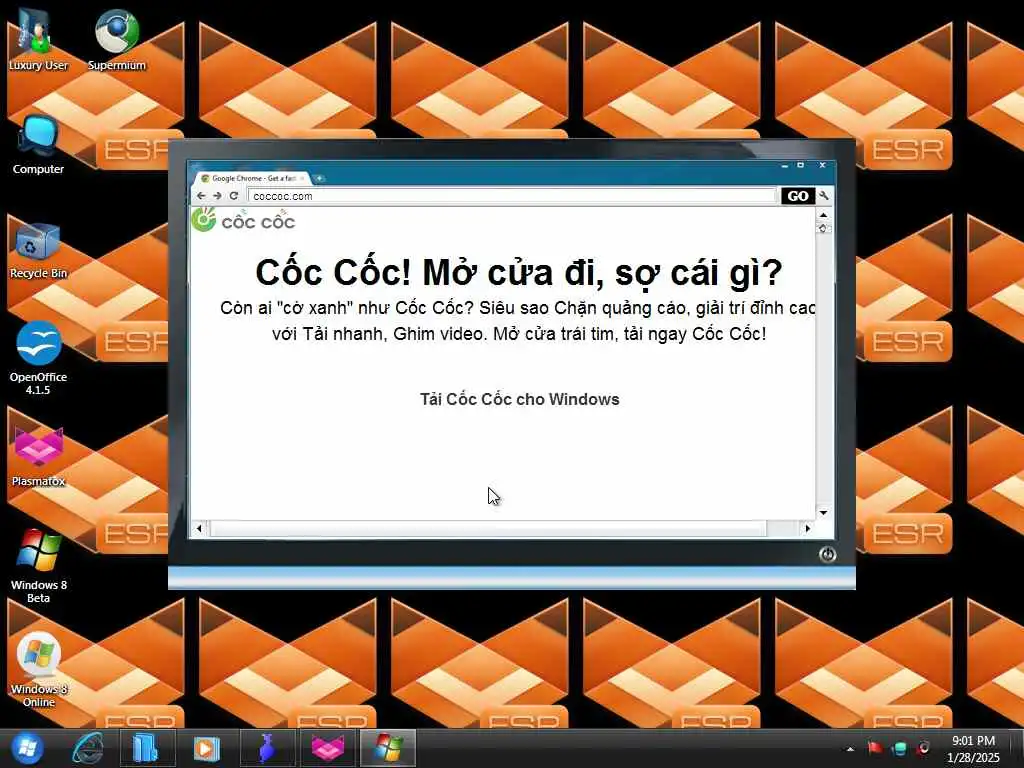Click the monitor frame power button

click(x=827, y=554)
